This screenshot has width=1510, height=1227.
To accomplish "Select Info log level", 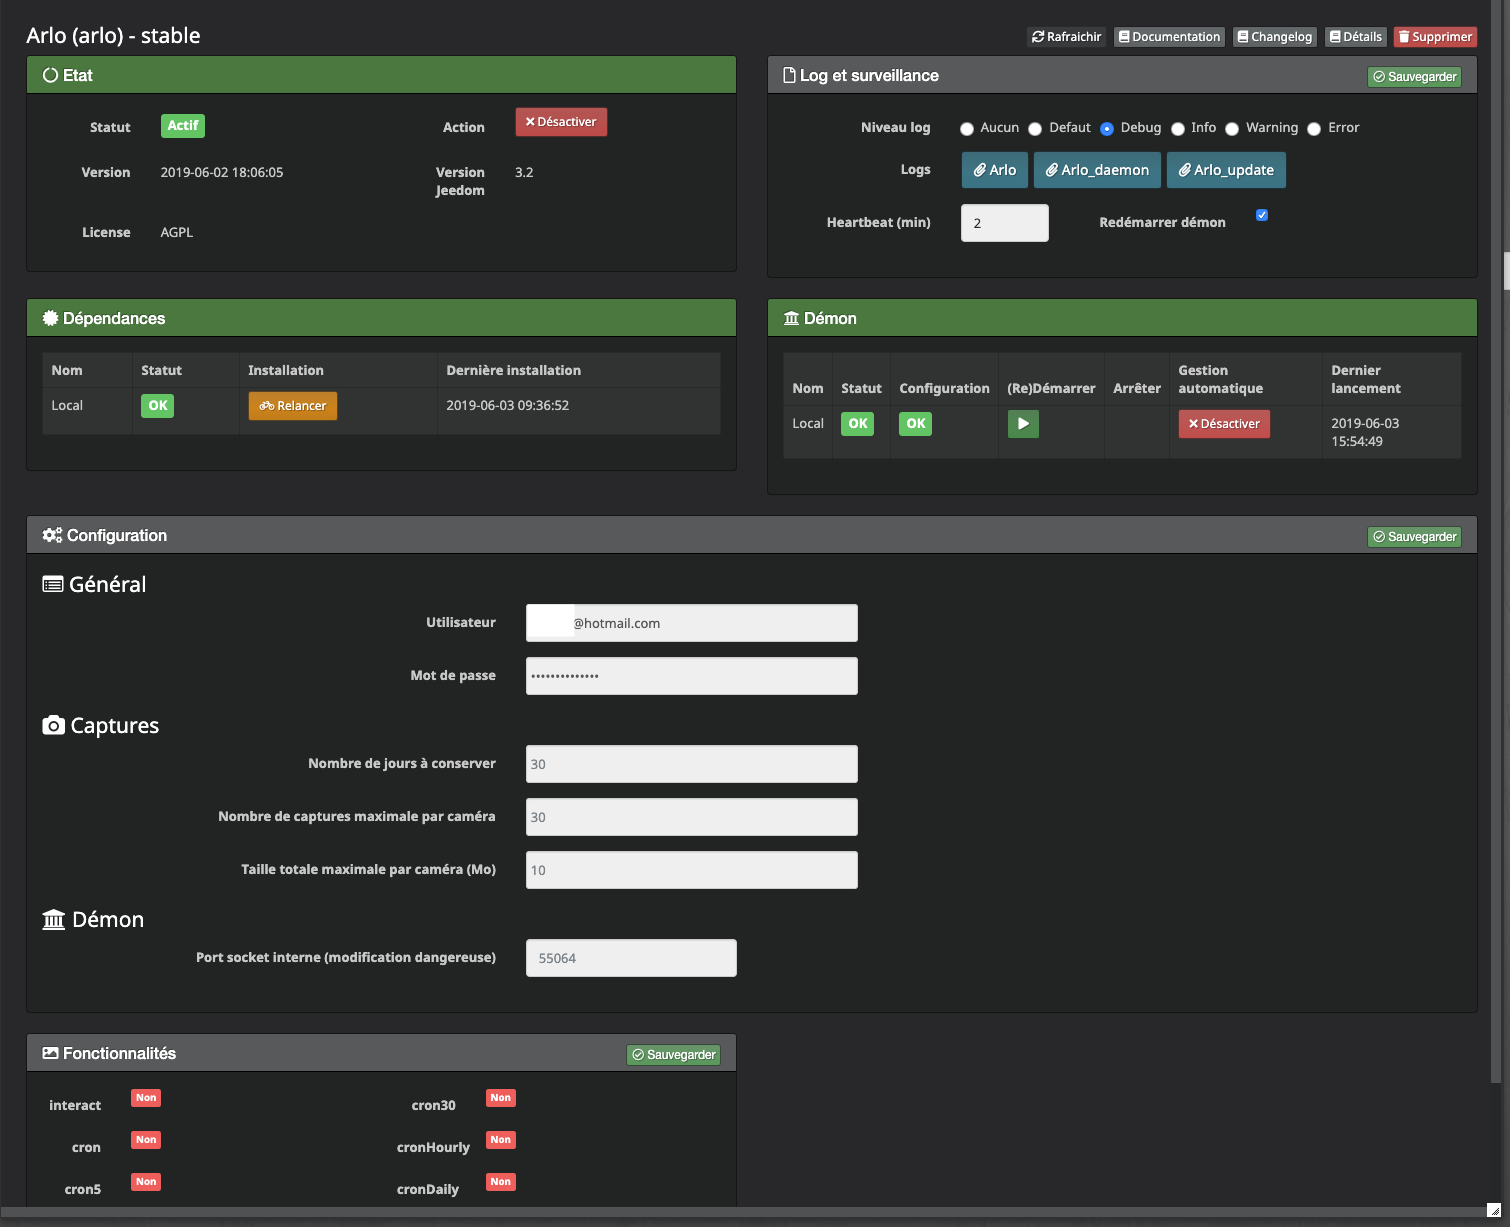I will pyautogui.click(x=1178, y=129).
